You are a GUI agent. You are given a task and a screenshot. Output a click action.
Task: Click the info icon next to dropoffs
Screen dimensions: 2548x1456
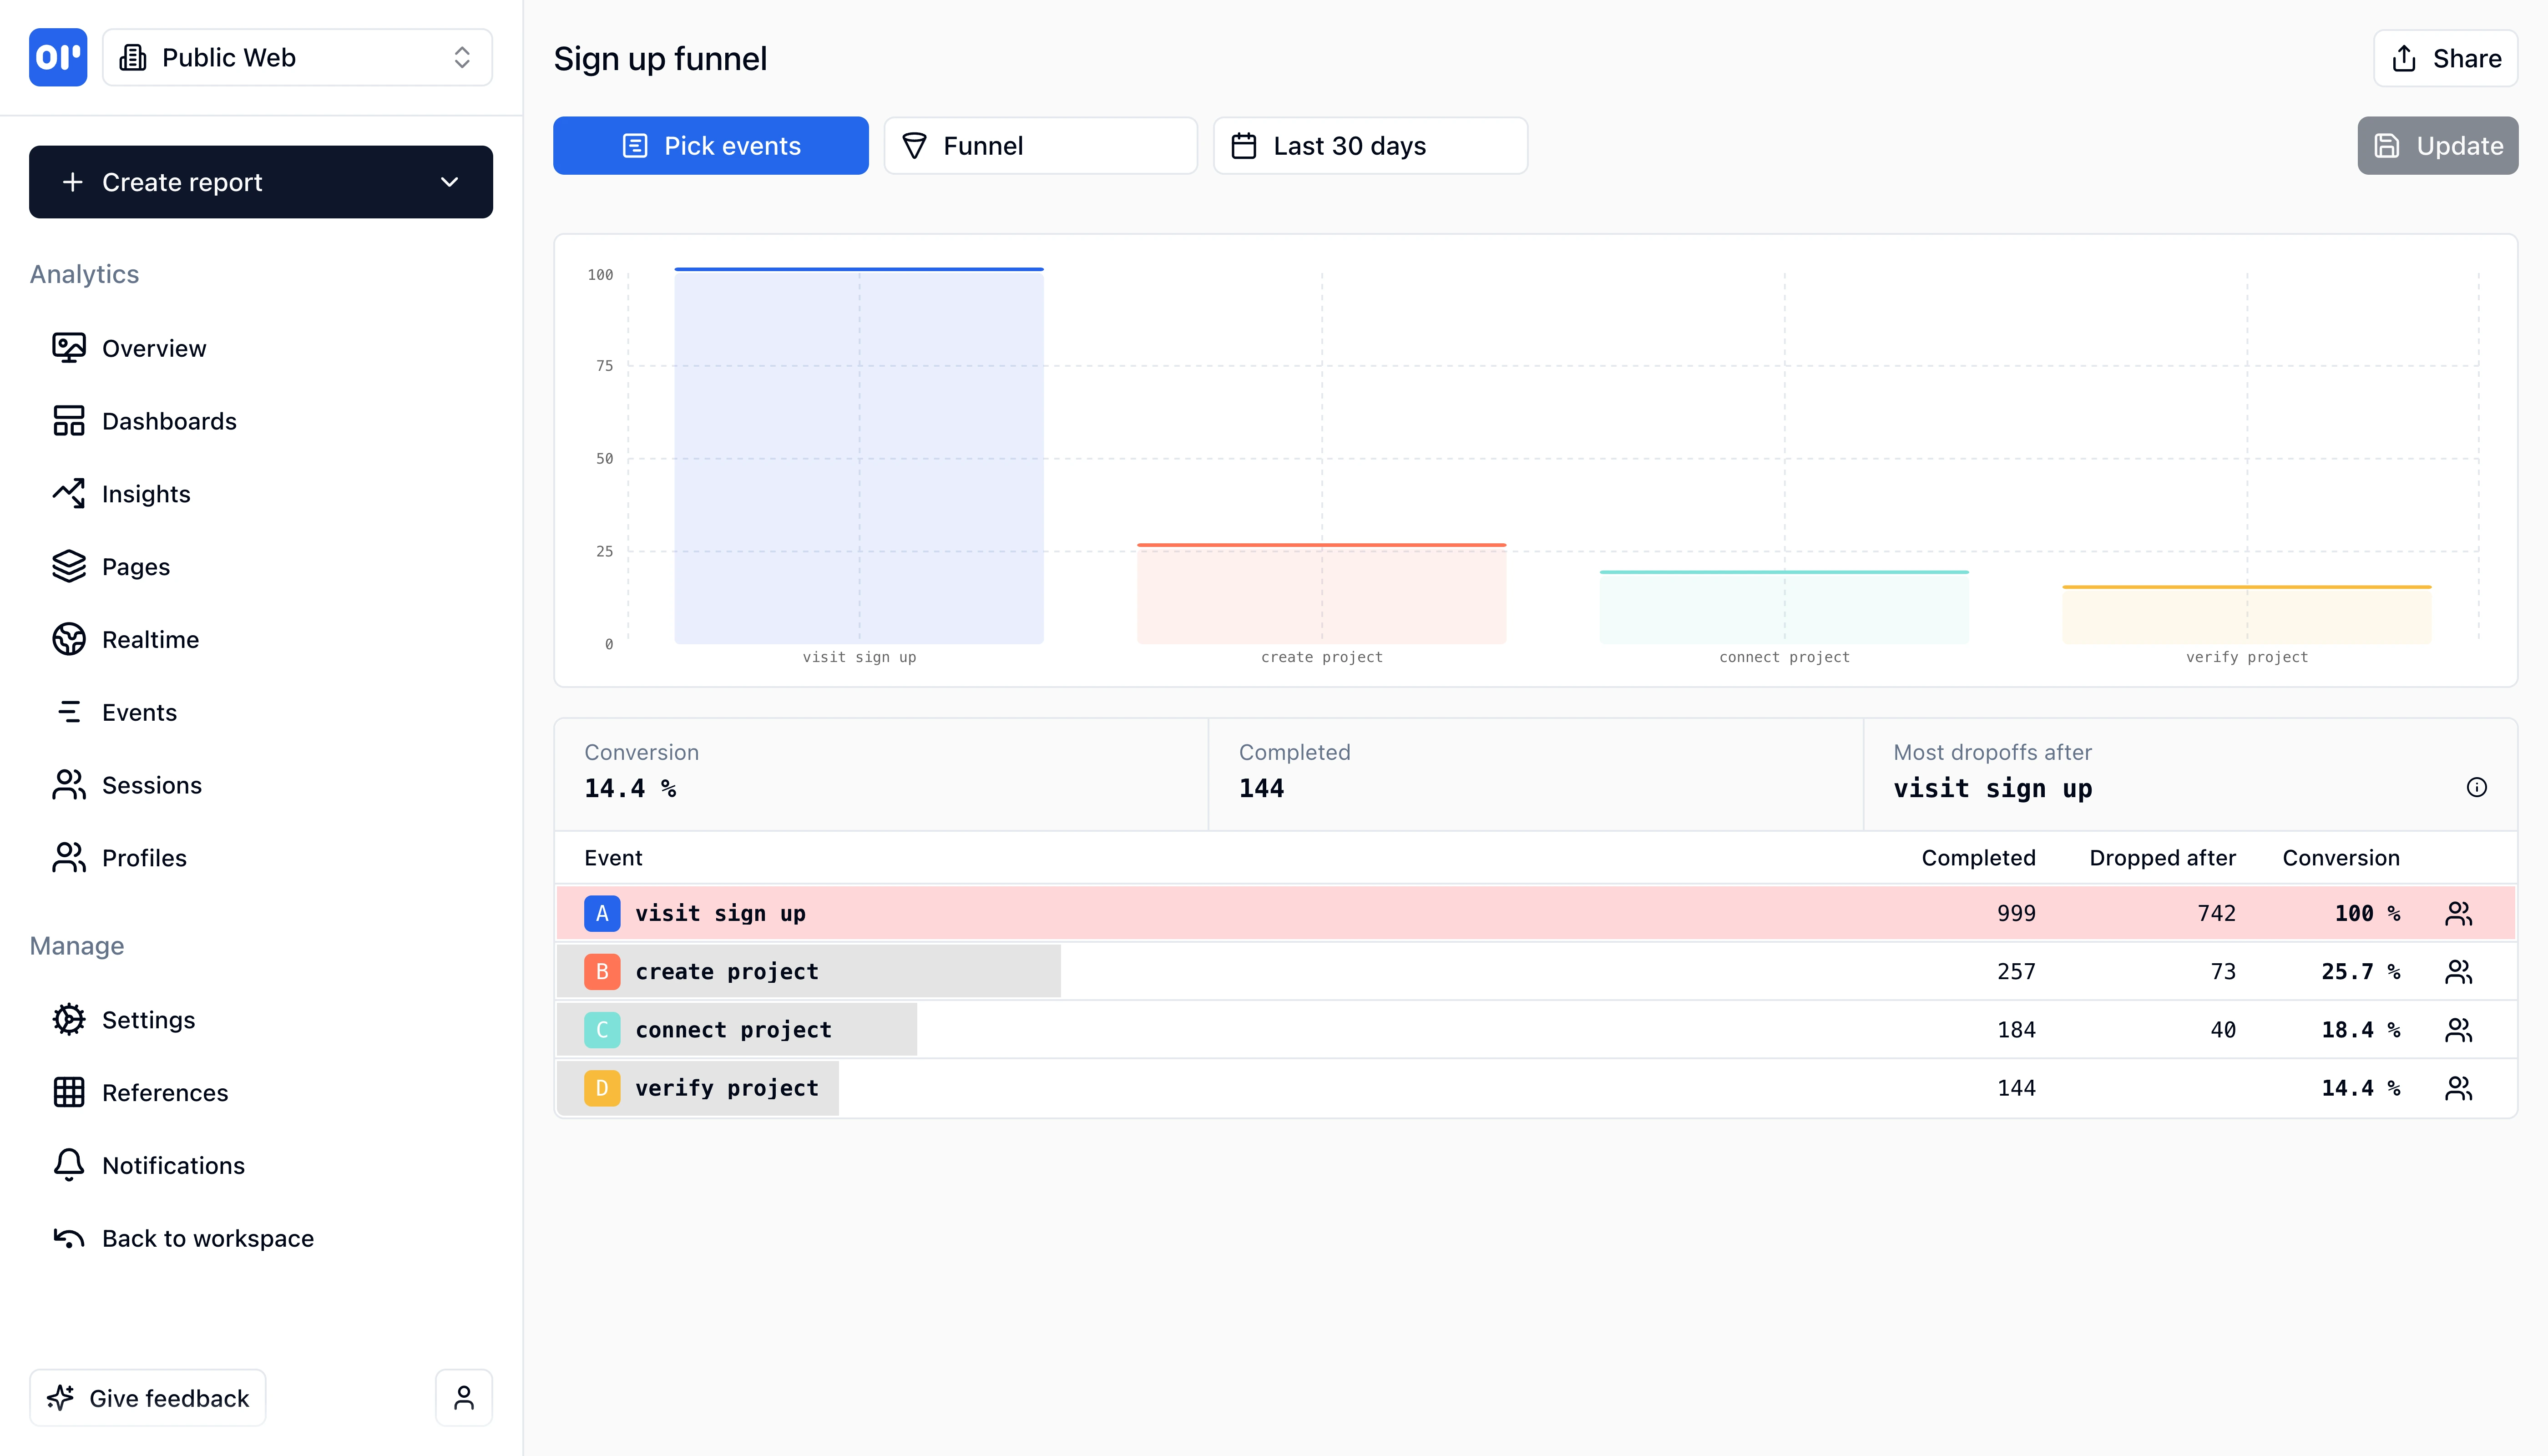tap(2478, 787)
